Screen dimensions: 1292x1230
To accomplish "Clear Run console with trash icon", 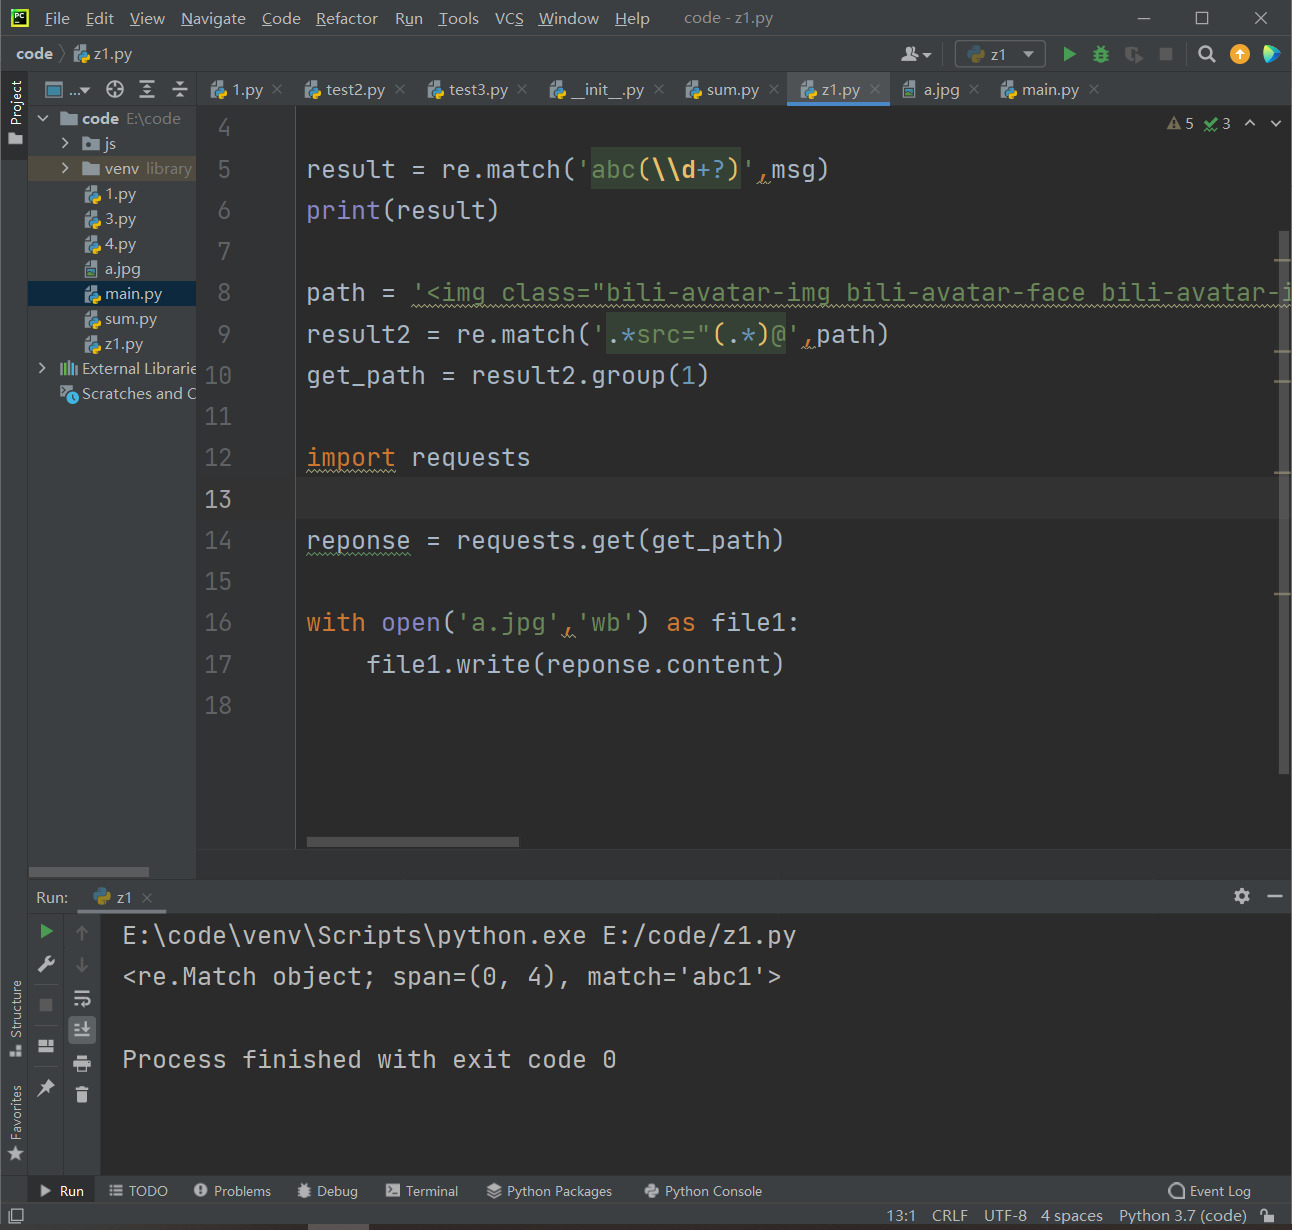I will 82,1094.
